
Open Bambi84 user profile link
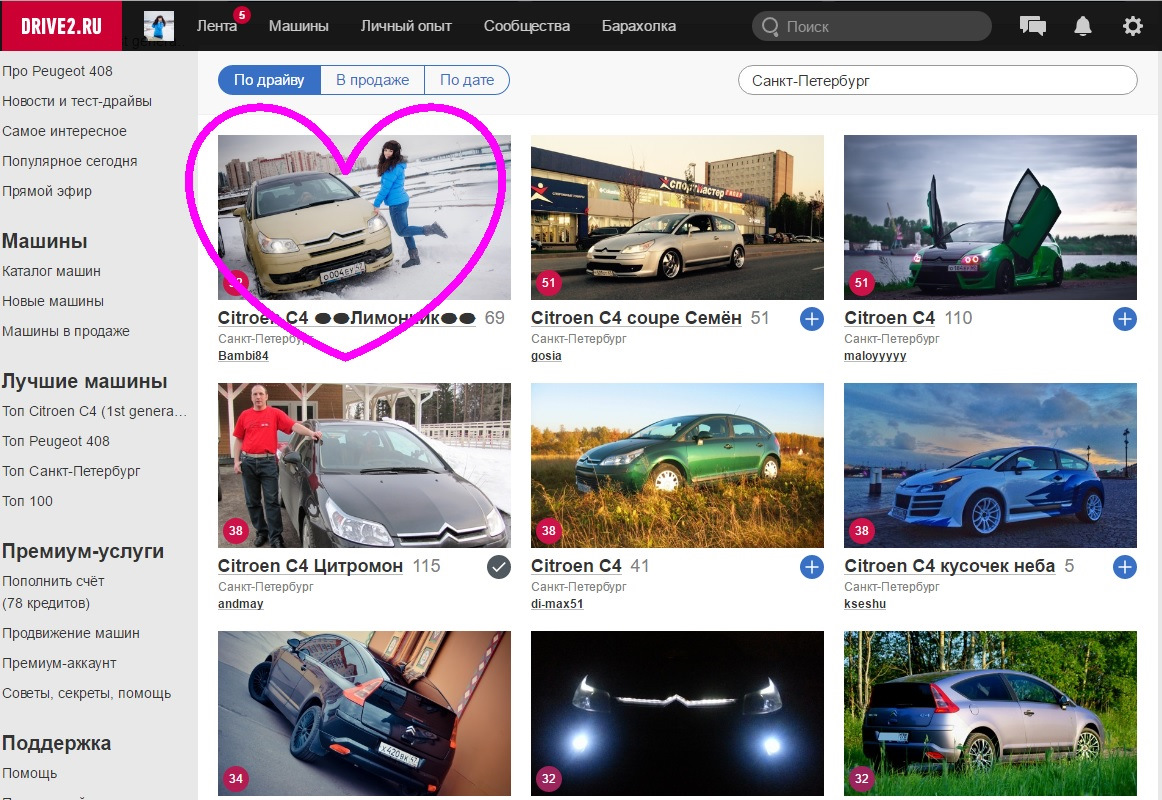point(243,356)
